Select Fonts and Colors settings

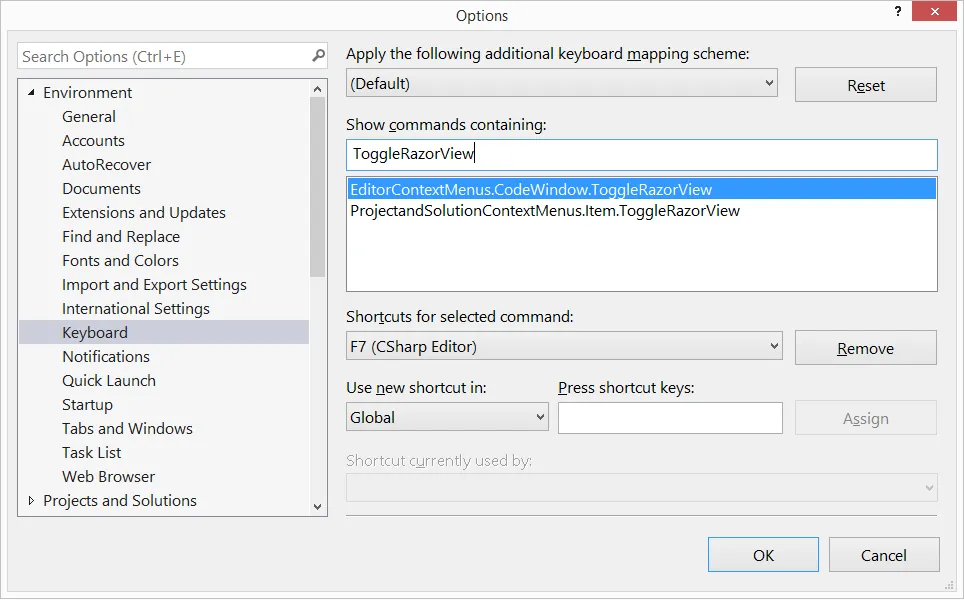click(120, 261)
